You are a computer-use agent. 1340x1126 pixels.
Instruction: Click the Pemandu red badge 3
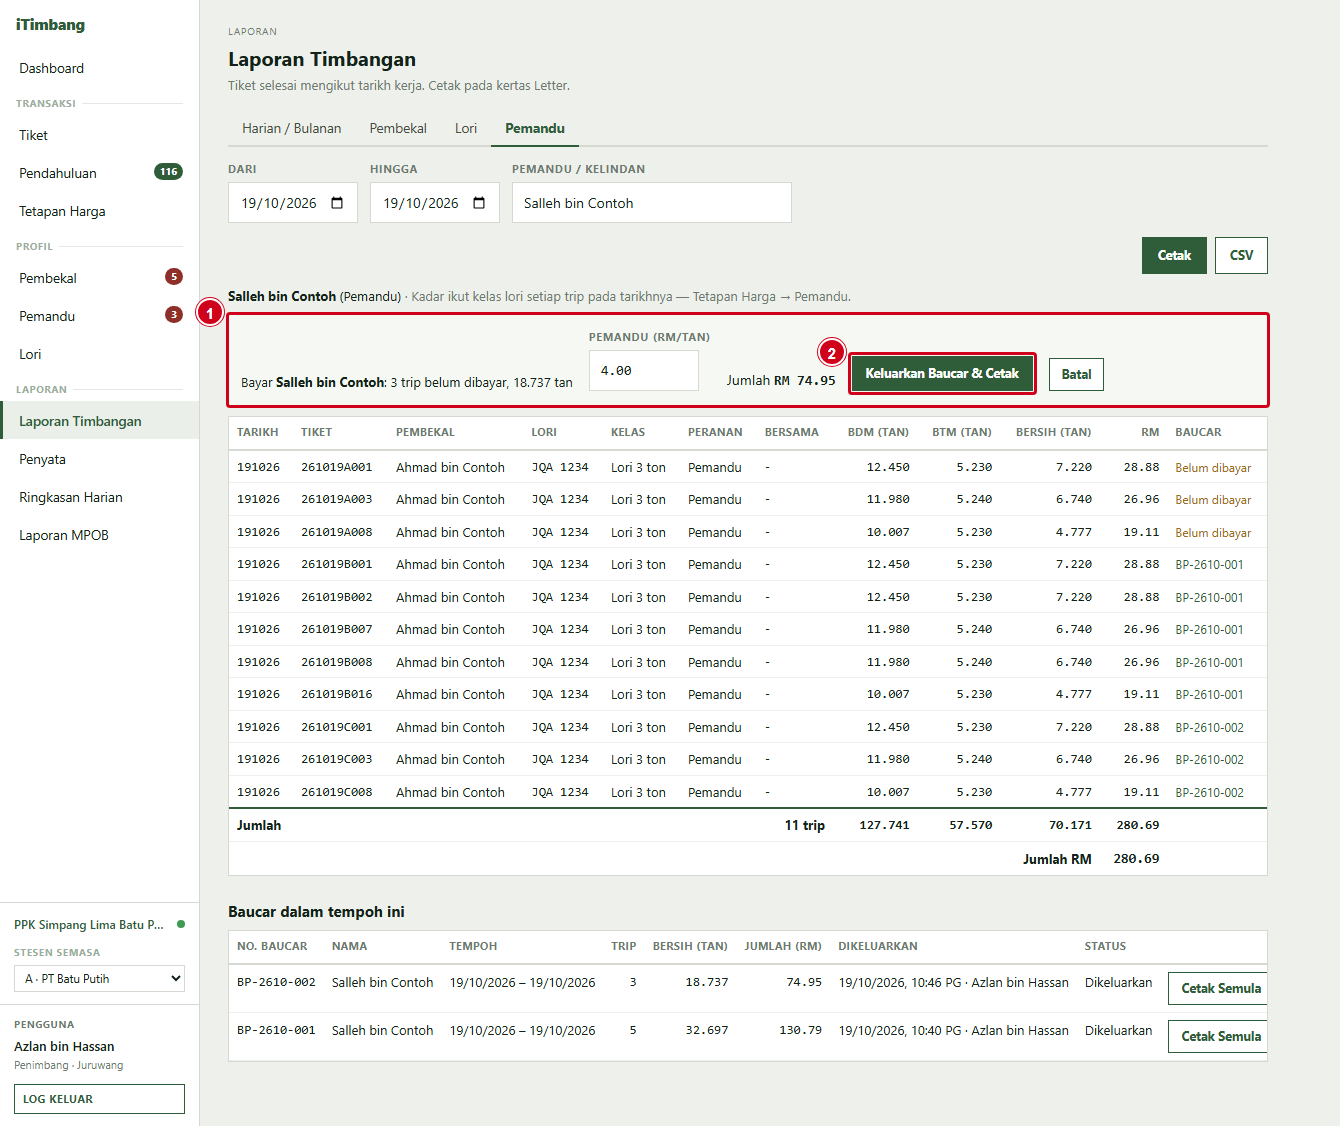[174, 315]
